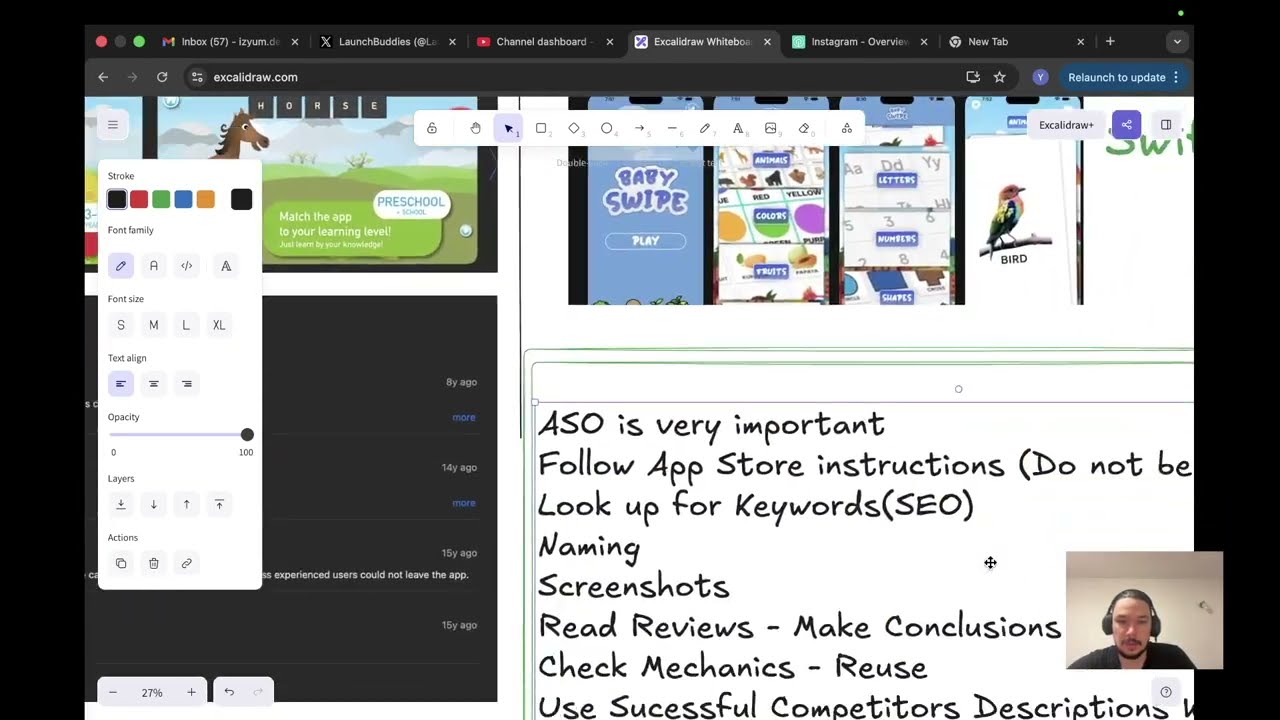Select the Eraser tool
Image resolution: width=1280 pixels, height=720 pixels.
point(804,128)
